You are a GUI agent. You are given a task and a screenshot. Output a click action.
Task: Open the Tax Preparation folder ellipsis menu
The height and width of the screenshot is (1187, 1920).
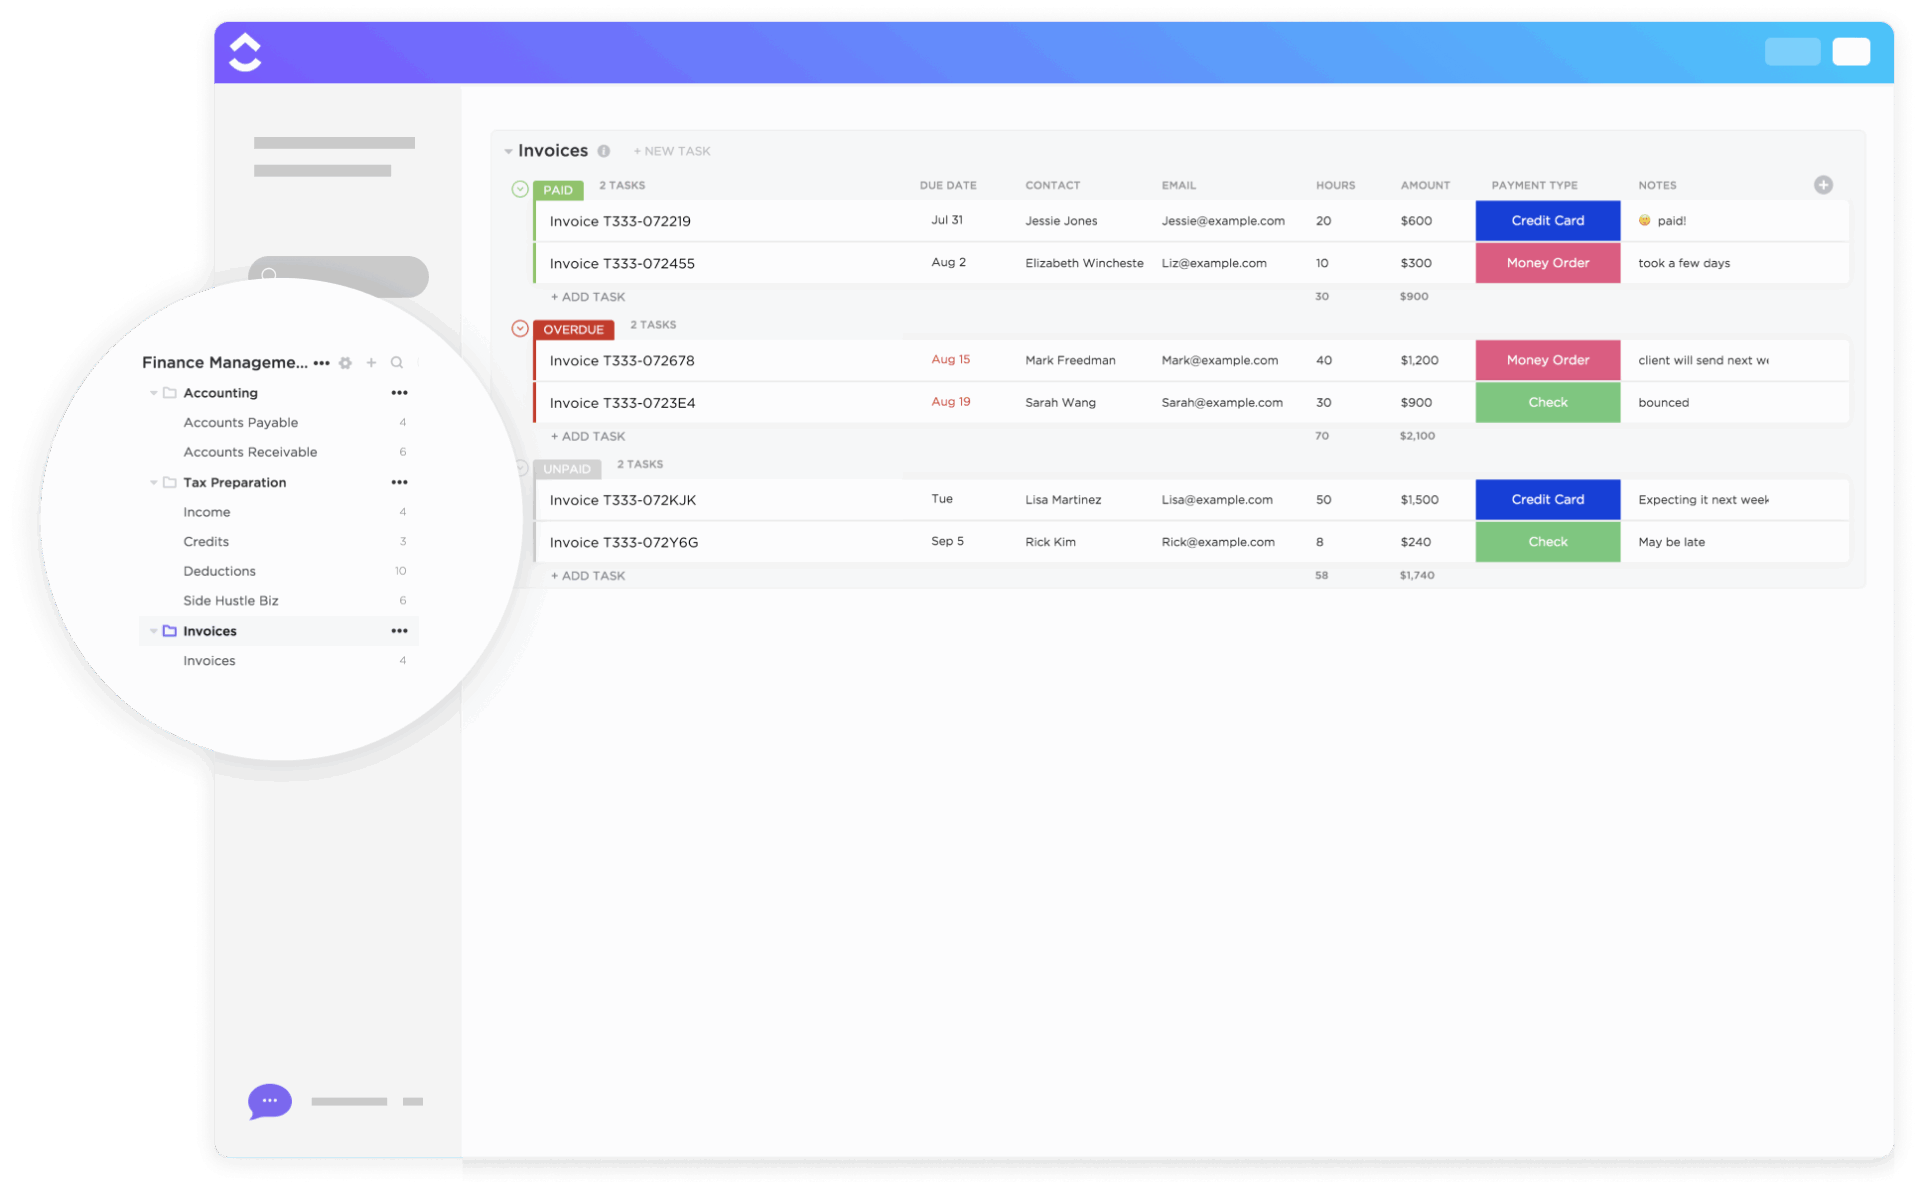(x=399, y=482)
